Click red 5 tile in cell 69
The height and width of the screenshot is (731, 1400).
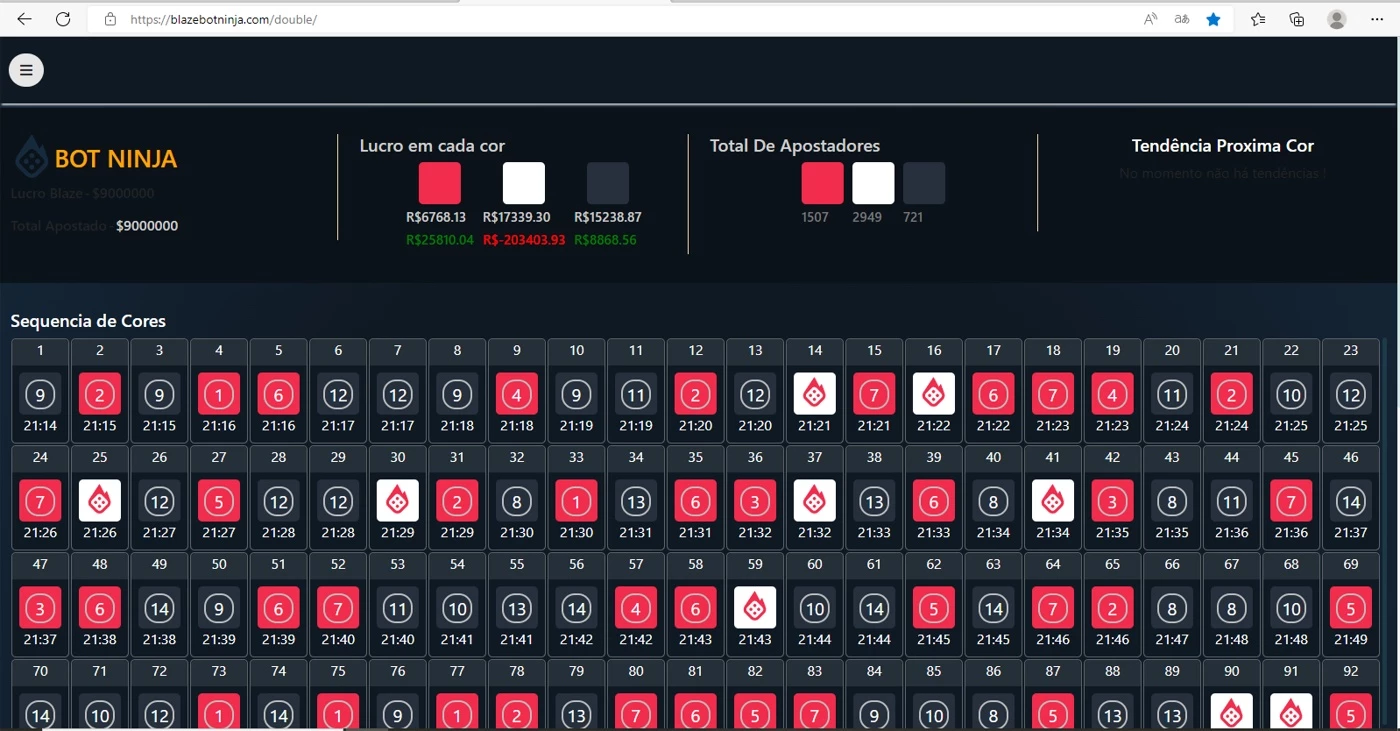[1351, 608]
